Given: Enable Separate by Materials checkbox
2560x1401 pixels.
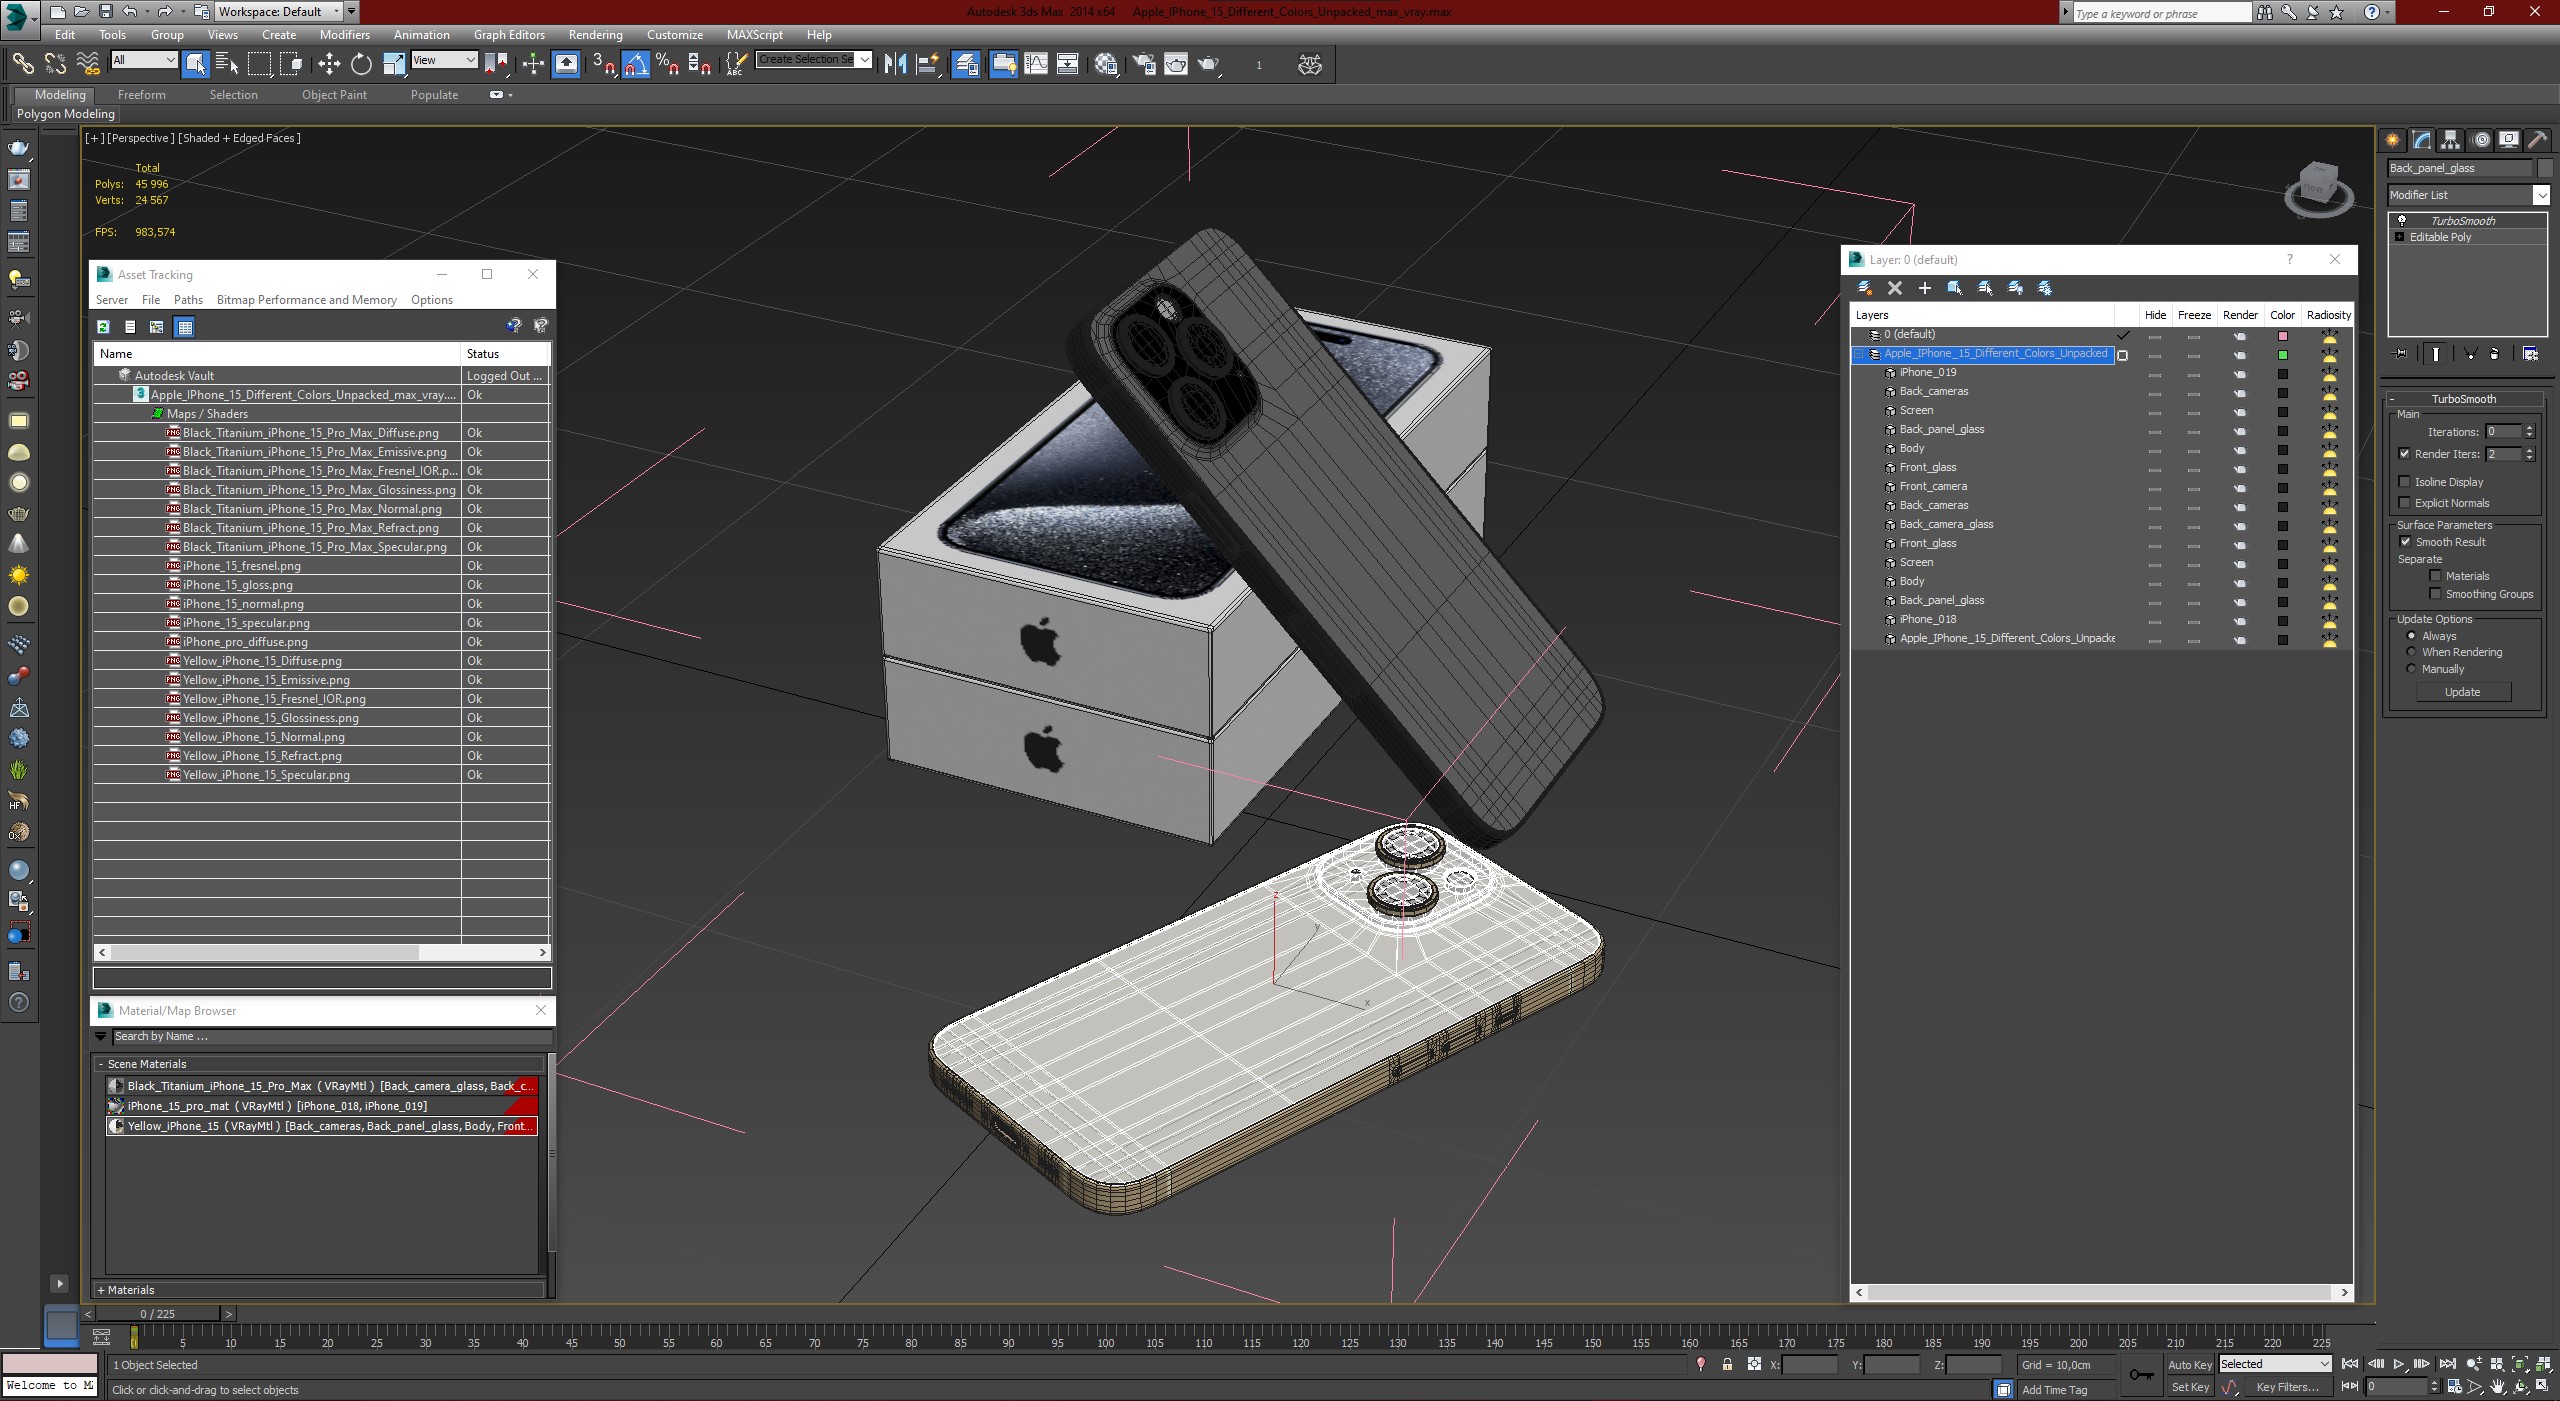Looking at the screenshot, I should (x=2435, y=576).
